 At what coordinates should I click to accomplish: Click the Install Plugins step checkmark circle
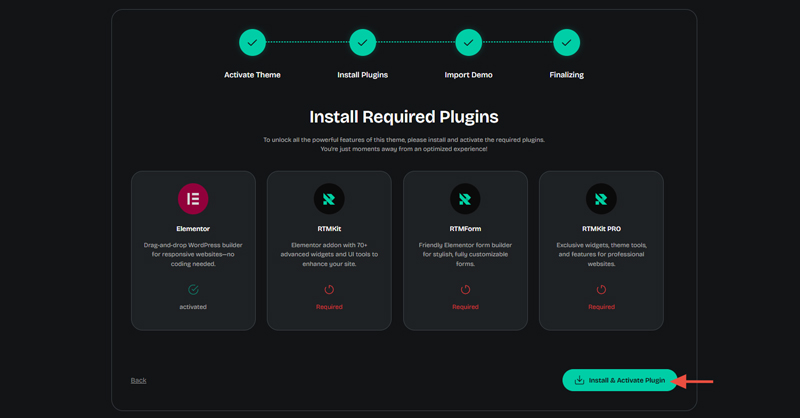(x=362, y=42)
